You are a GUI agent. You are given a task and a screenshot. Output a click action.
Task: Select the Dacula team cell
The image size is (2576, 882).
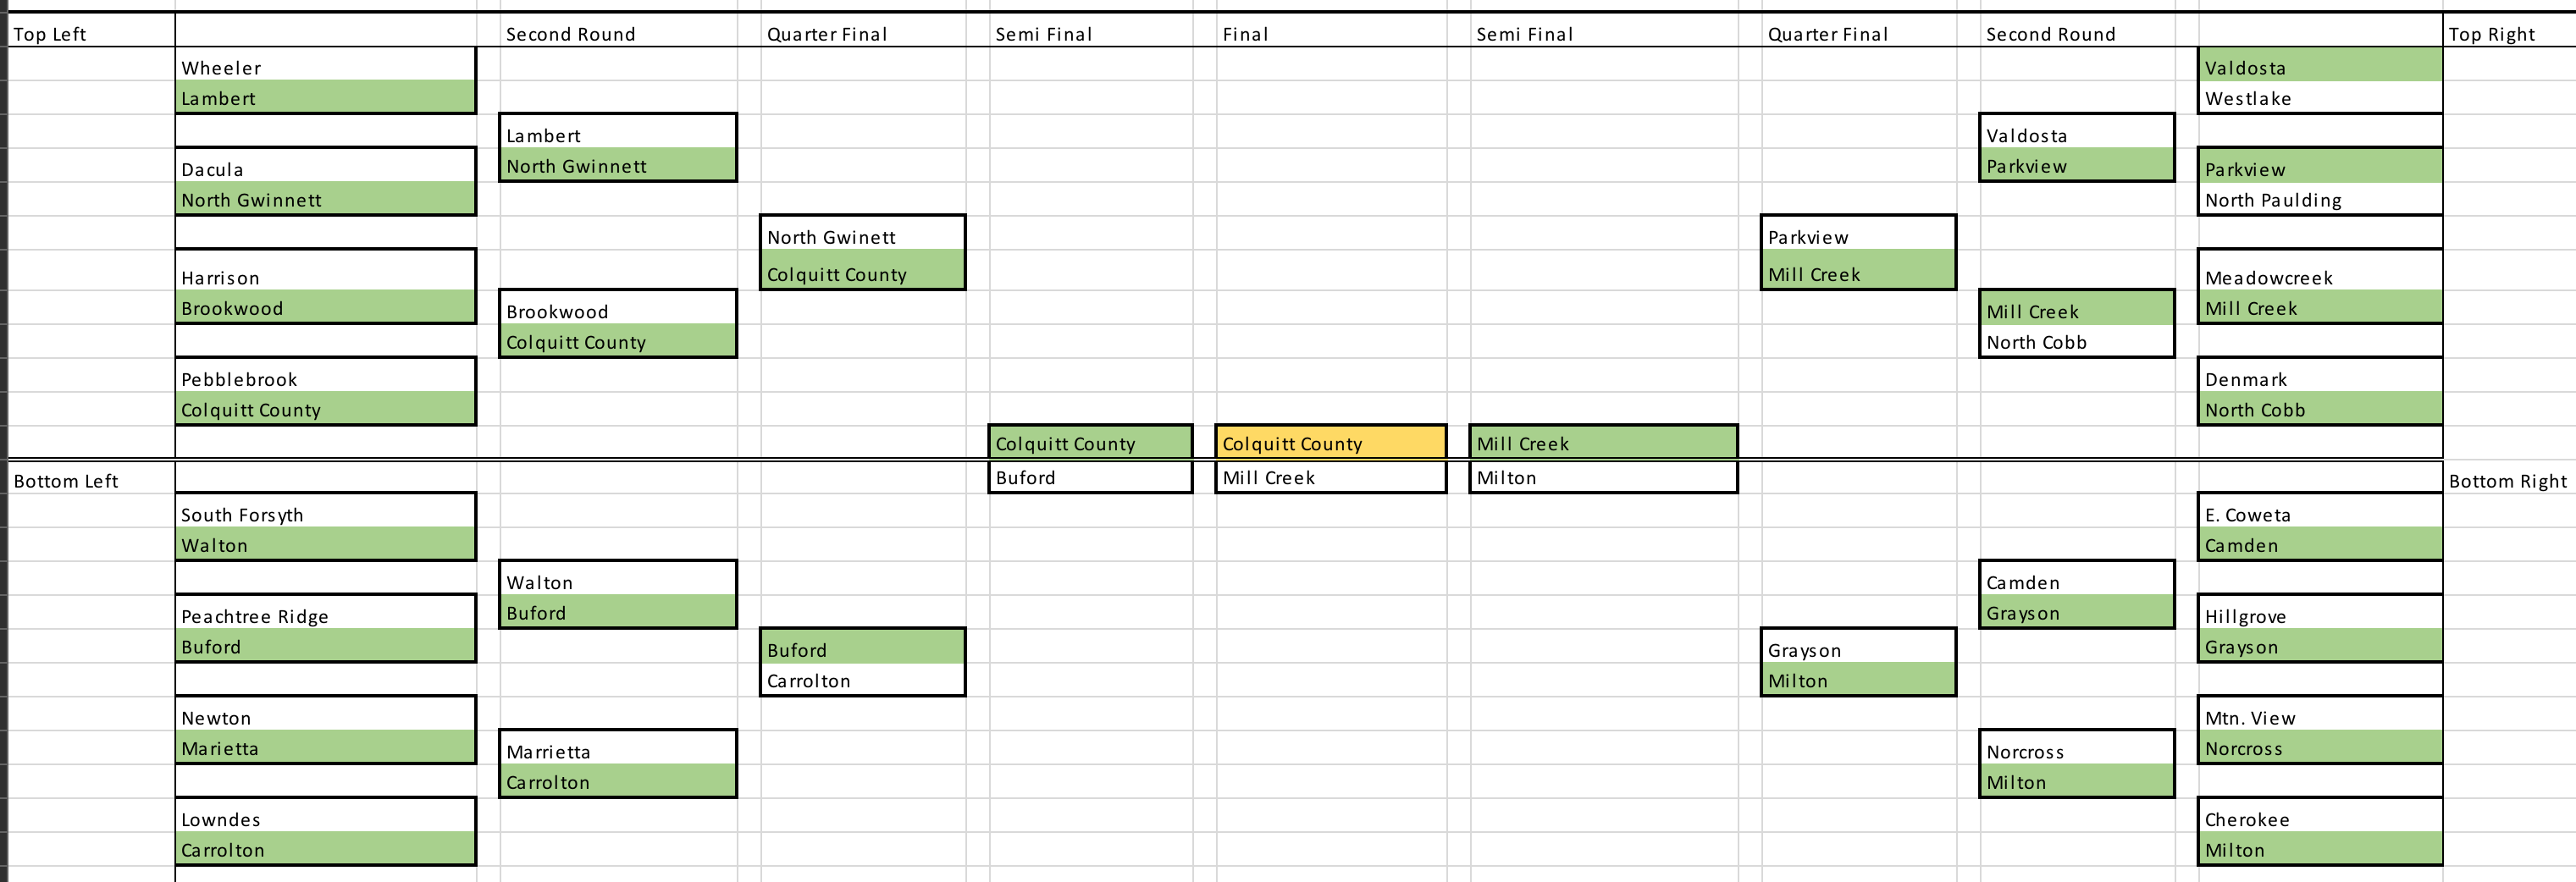pos(325,169)
